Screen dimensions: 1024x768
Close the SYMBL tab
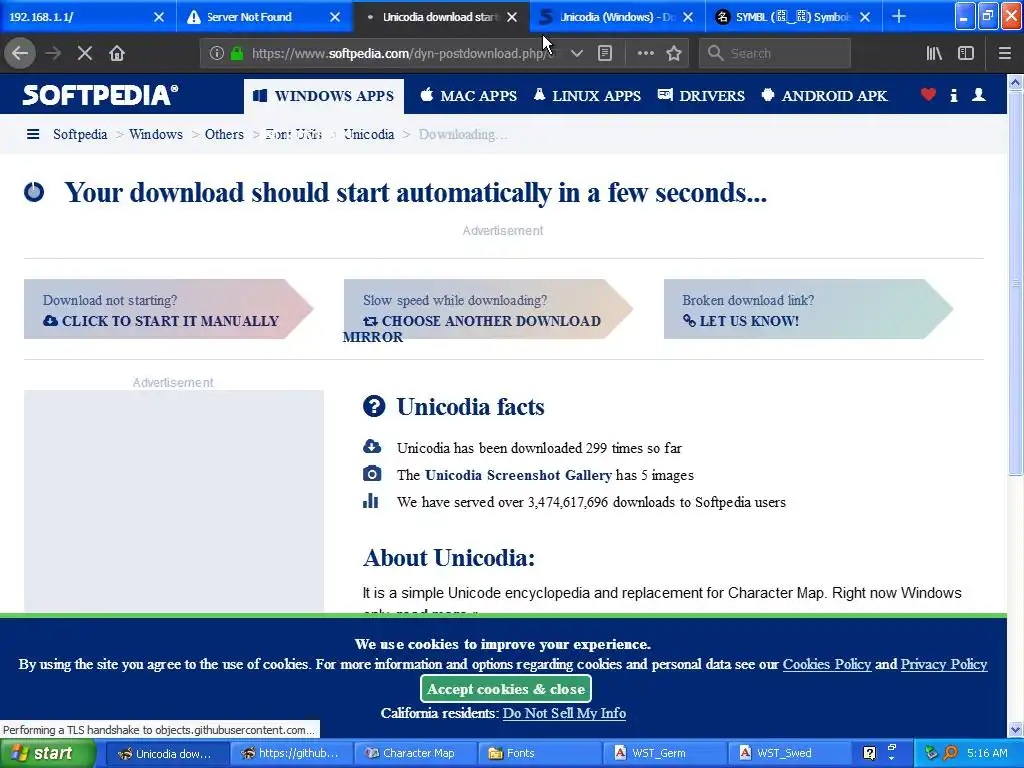pyautogui.click(x=865, y=17)
